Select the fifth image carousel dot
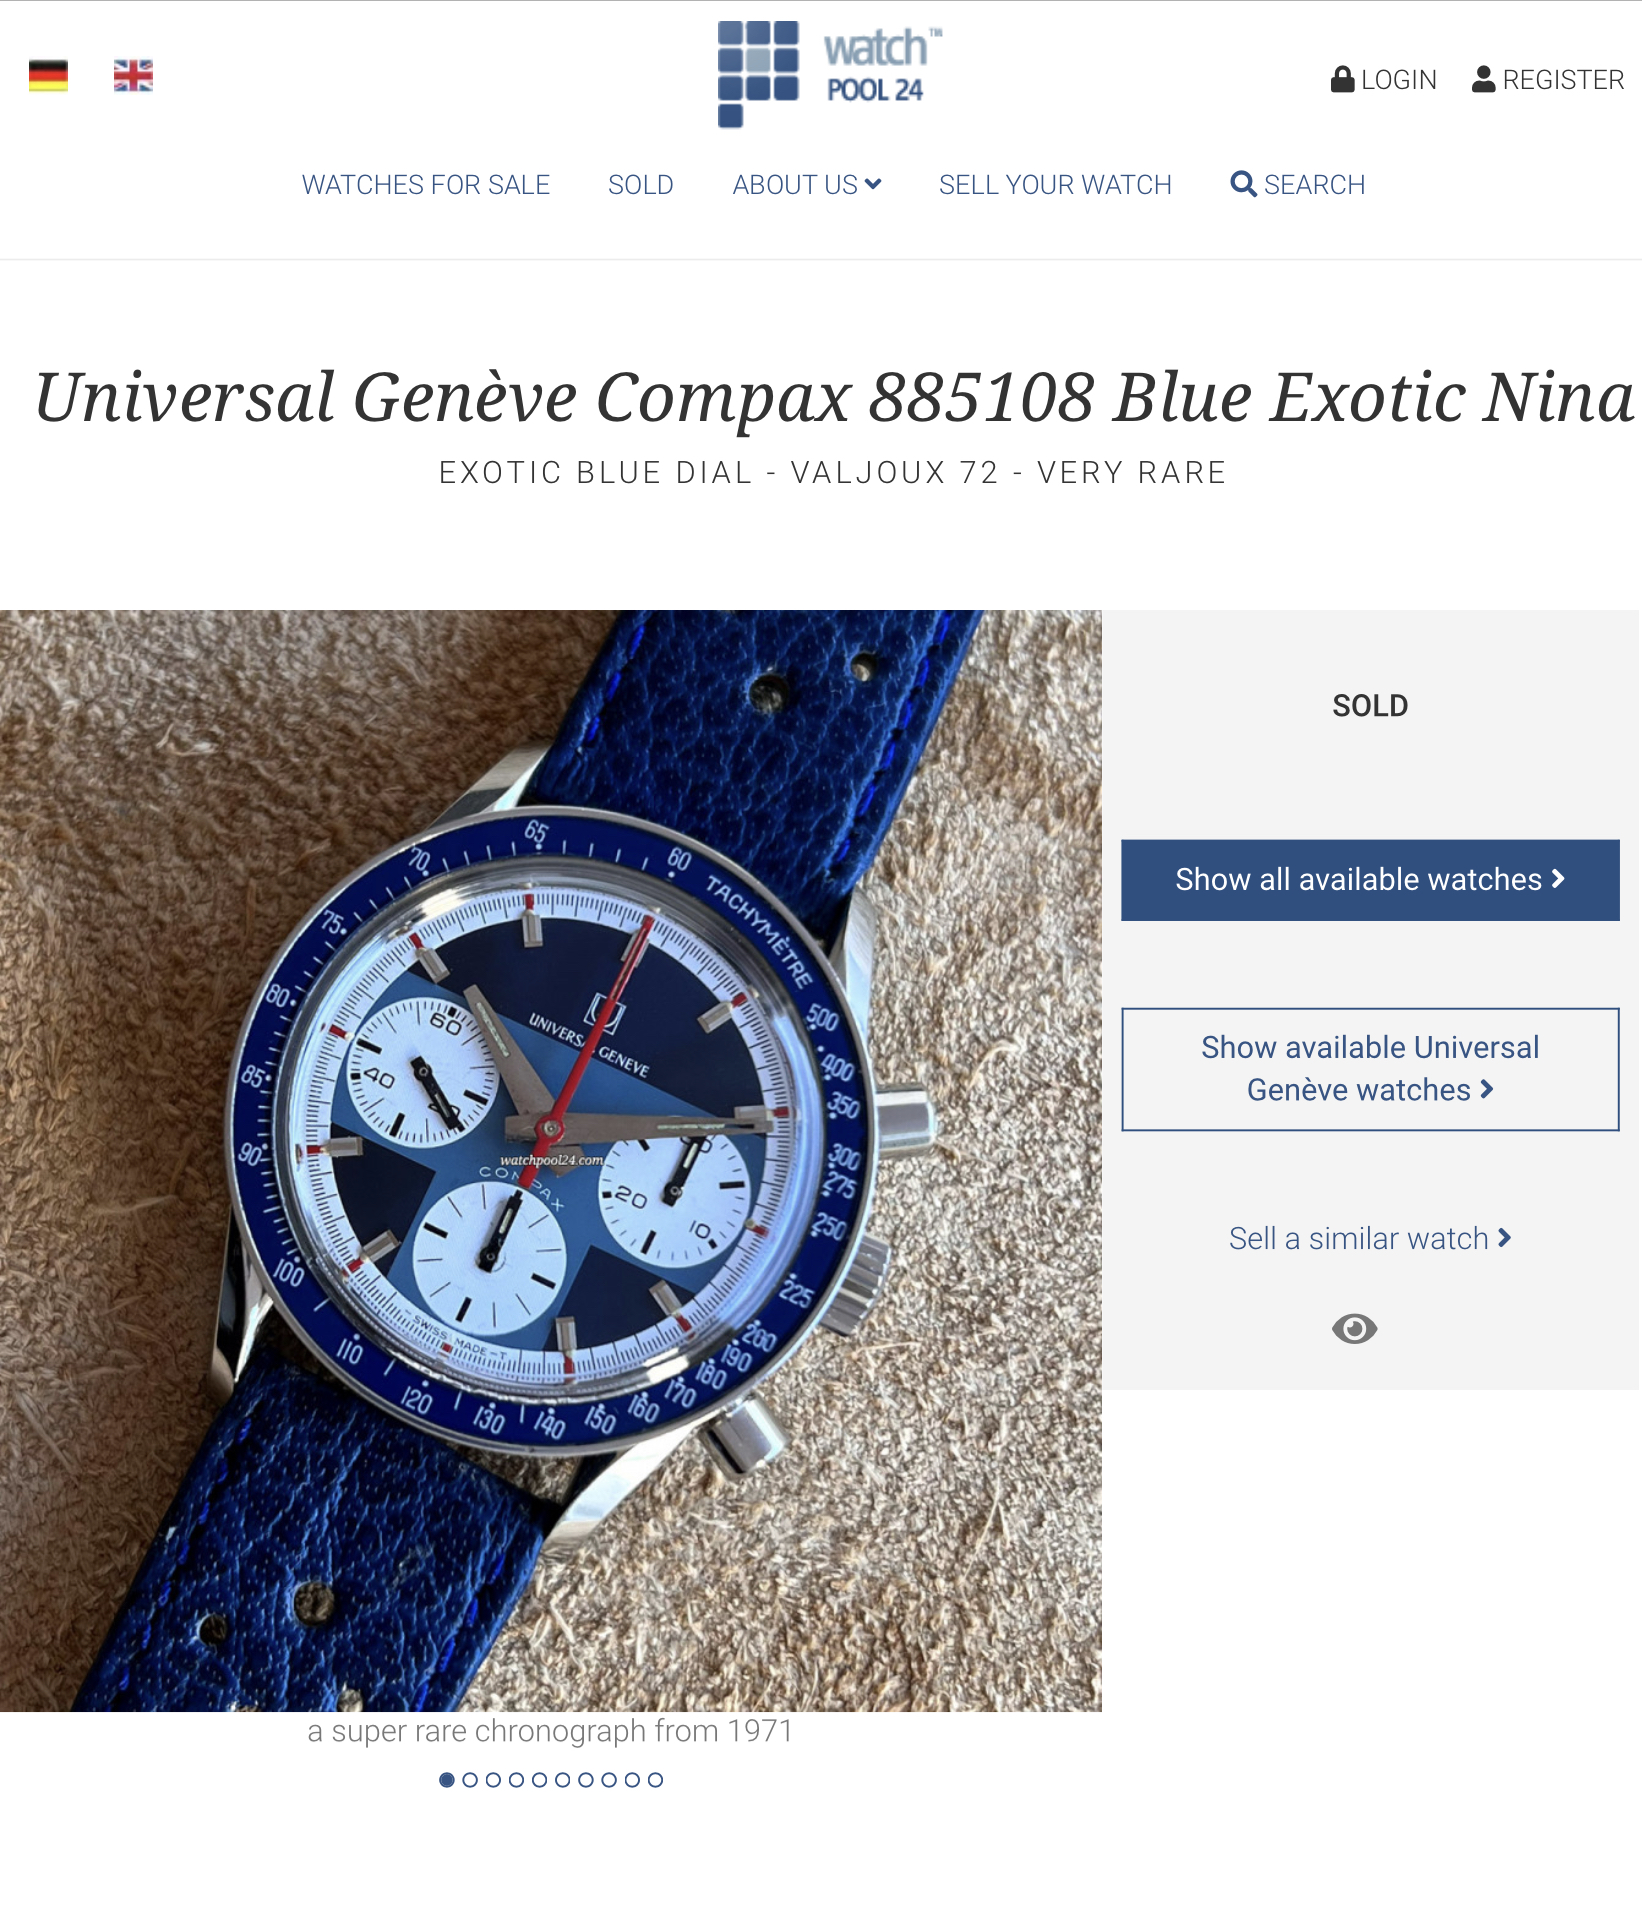 click(x=539, y=1780)
